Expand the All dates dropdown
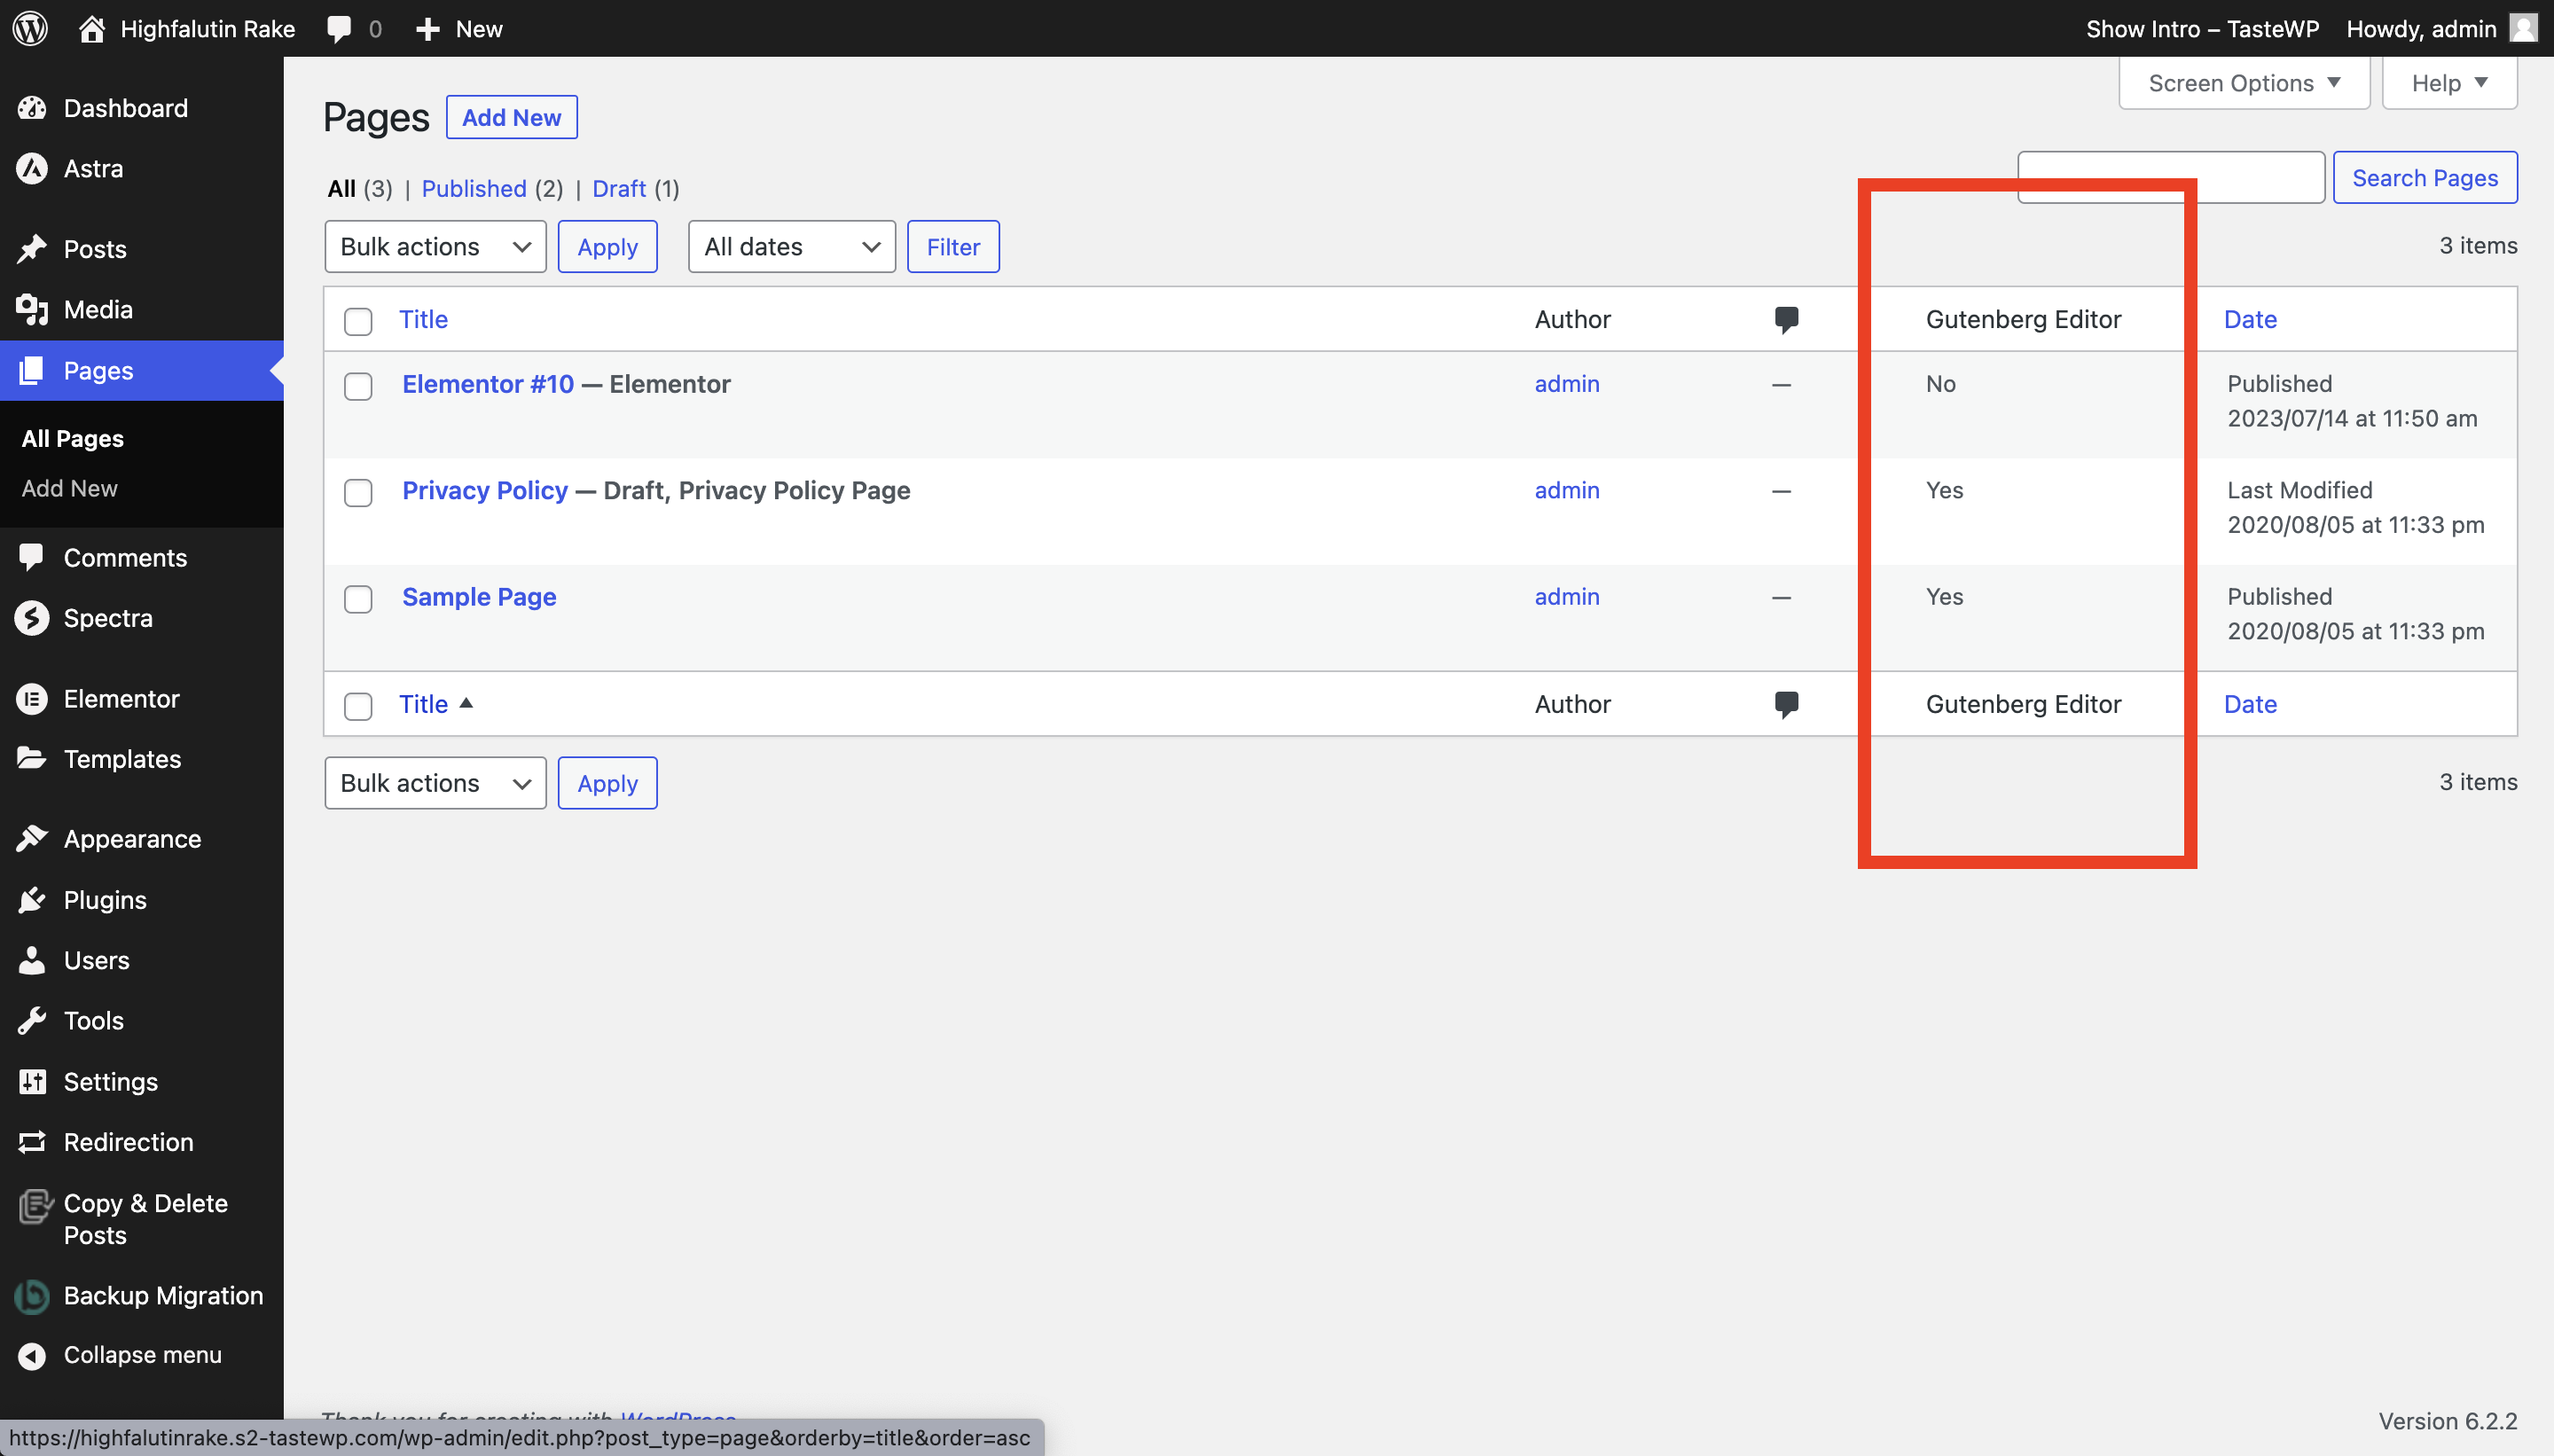The width and height of the screenshot is (2554, 1456). pyautogui.click(x=791, y=247)
